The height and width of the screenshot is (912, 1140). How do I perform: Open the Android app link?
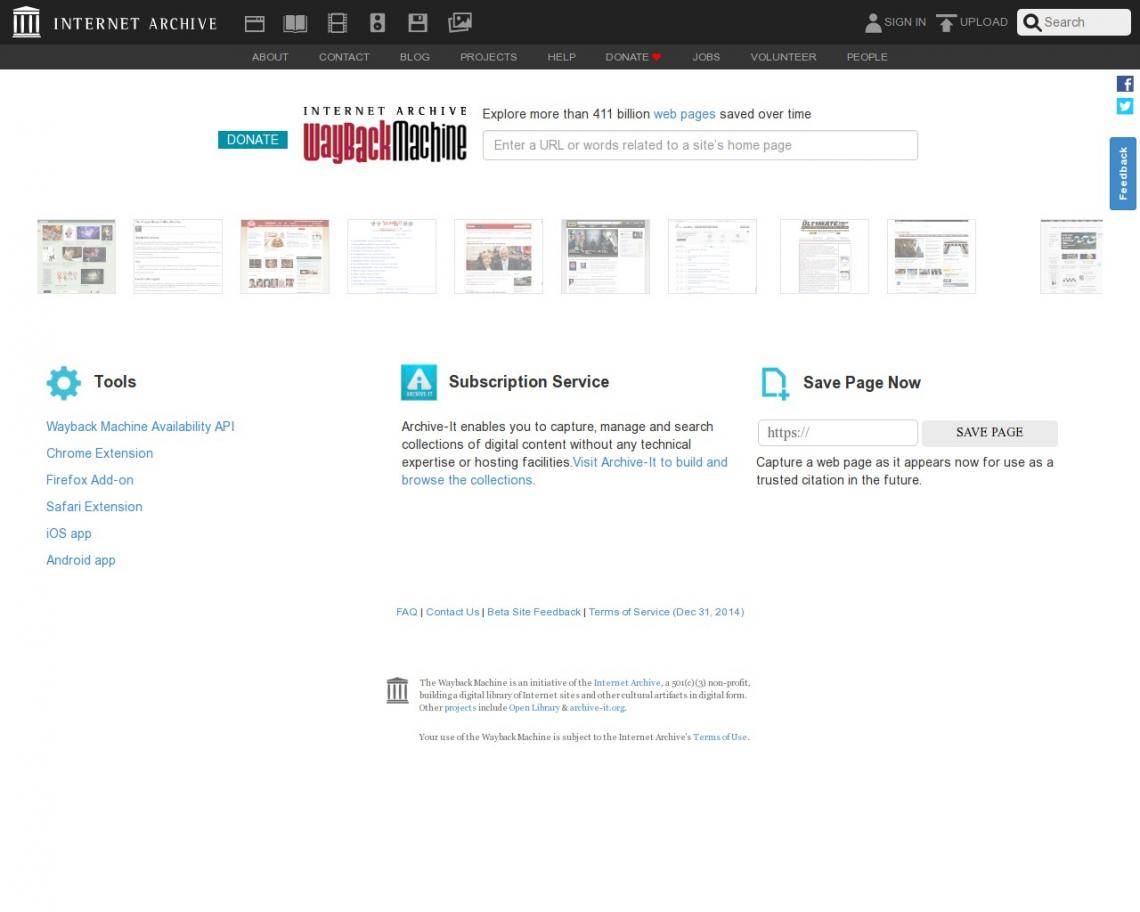pyautogui.click(x=81, y=561)
